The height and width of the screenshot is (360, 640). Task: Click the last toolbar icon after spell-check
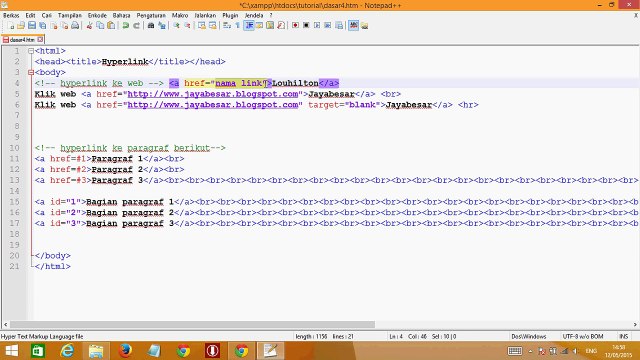[364, 25]
